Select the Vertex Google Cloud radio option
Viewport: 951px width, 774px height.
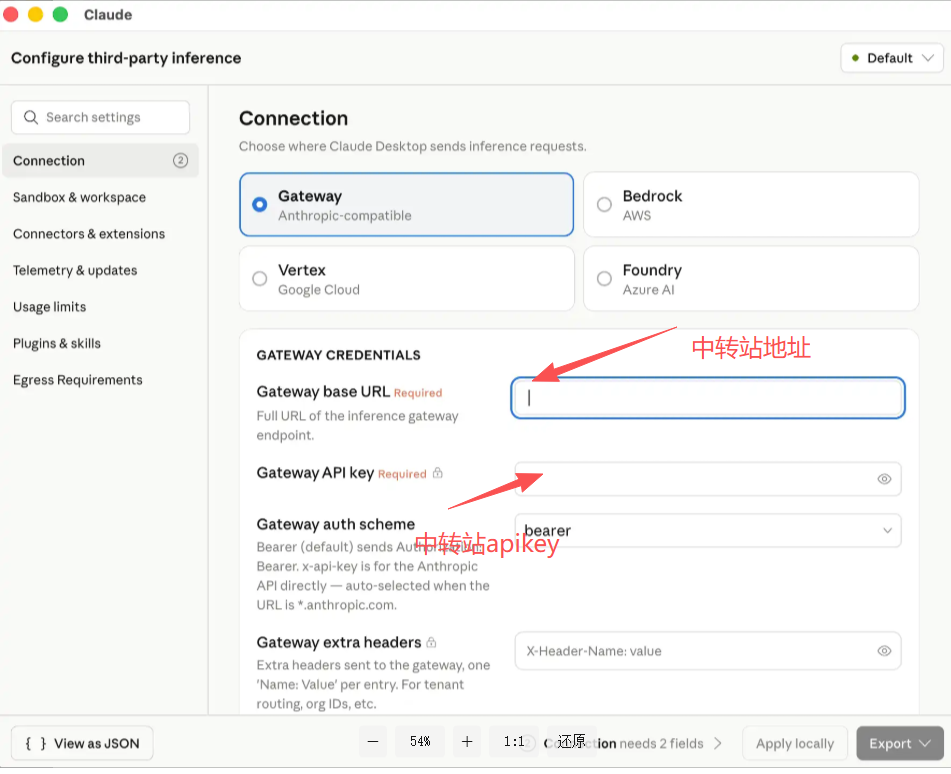point(406,278)
